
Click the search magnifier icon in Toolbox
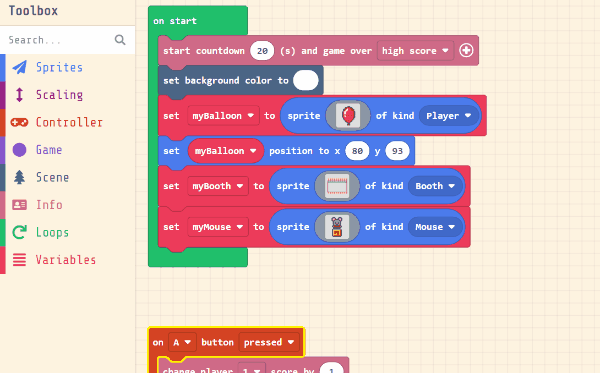(120, 40)
